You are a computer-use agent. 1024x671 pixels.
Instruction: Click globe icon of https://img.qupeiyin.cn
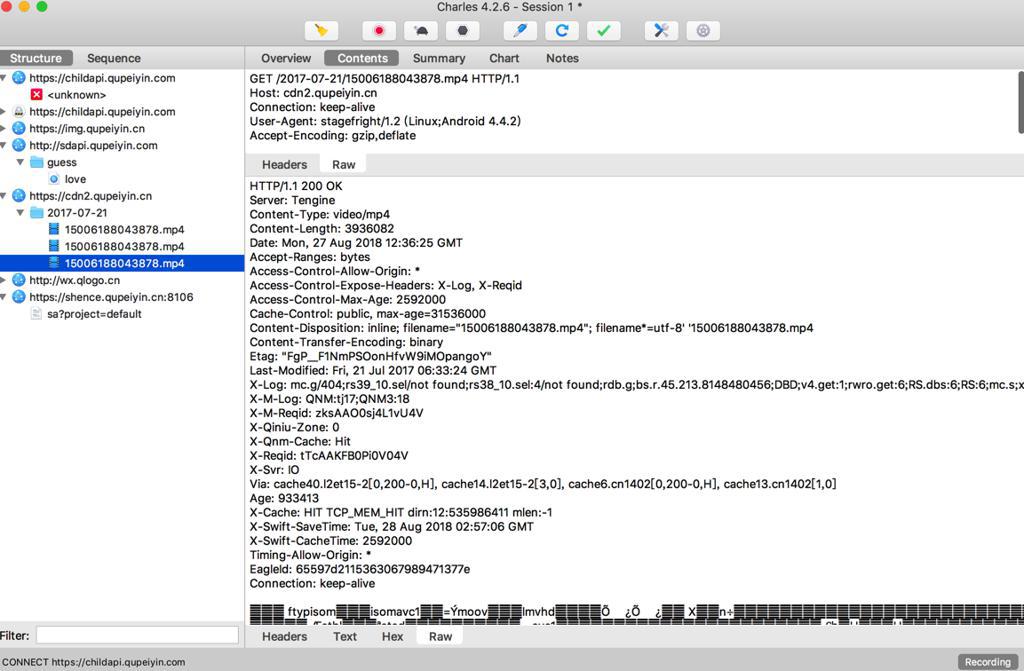19,128
